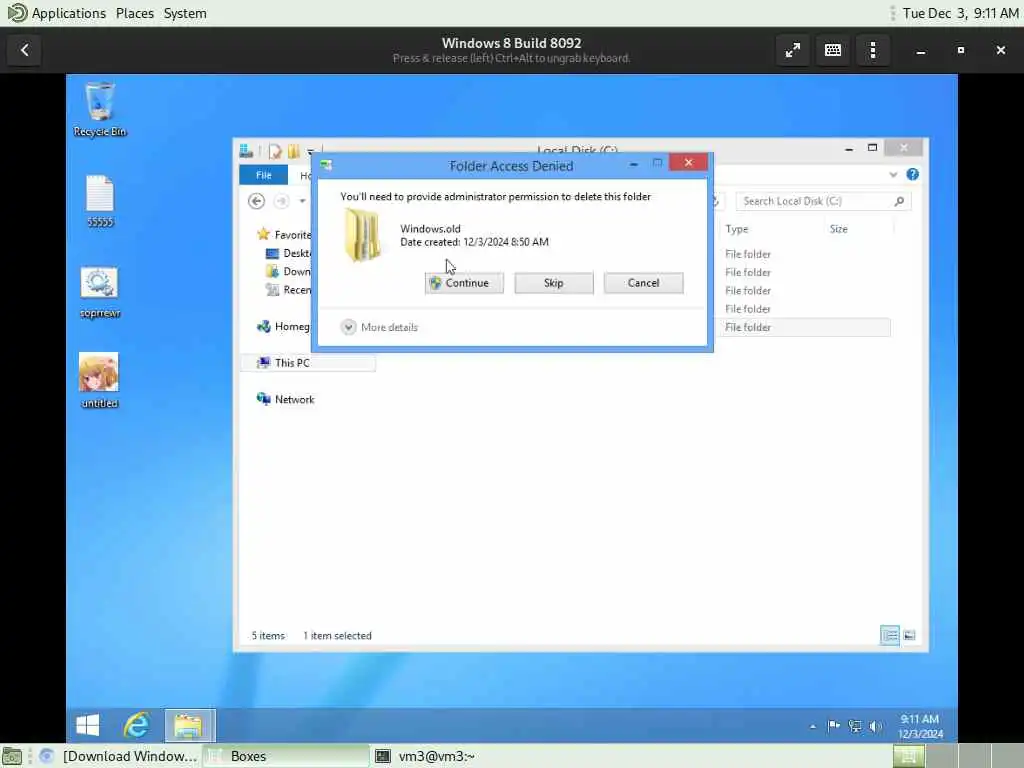Click New folder icon in quick access toolbar
Screen dimensions: 1024x768
pos(294,152)
